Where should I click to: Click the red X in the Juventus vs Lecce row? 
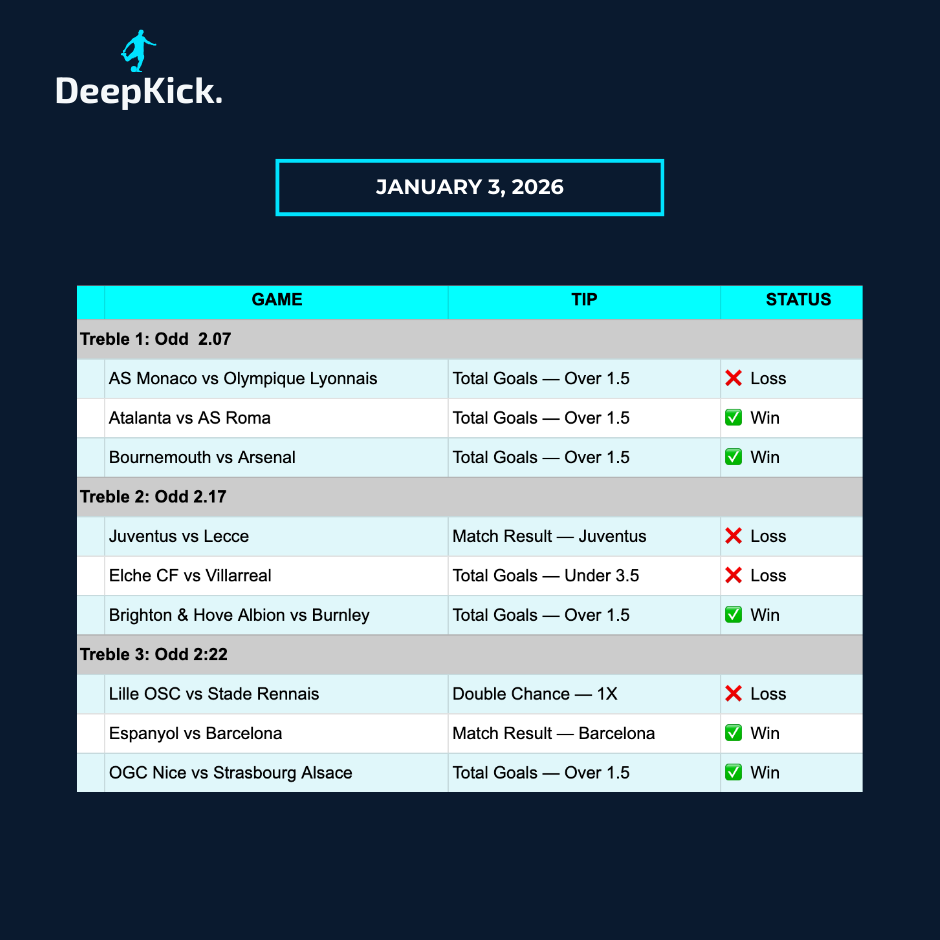point(733,536)
